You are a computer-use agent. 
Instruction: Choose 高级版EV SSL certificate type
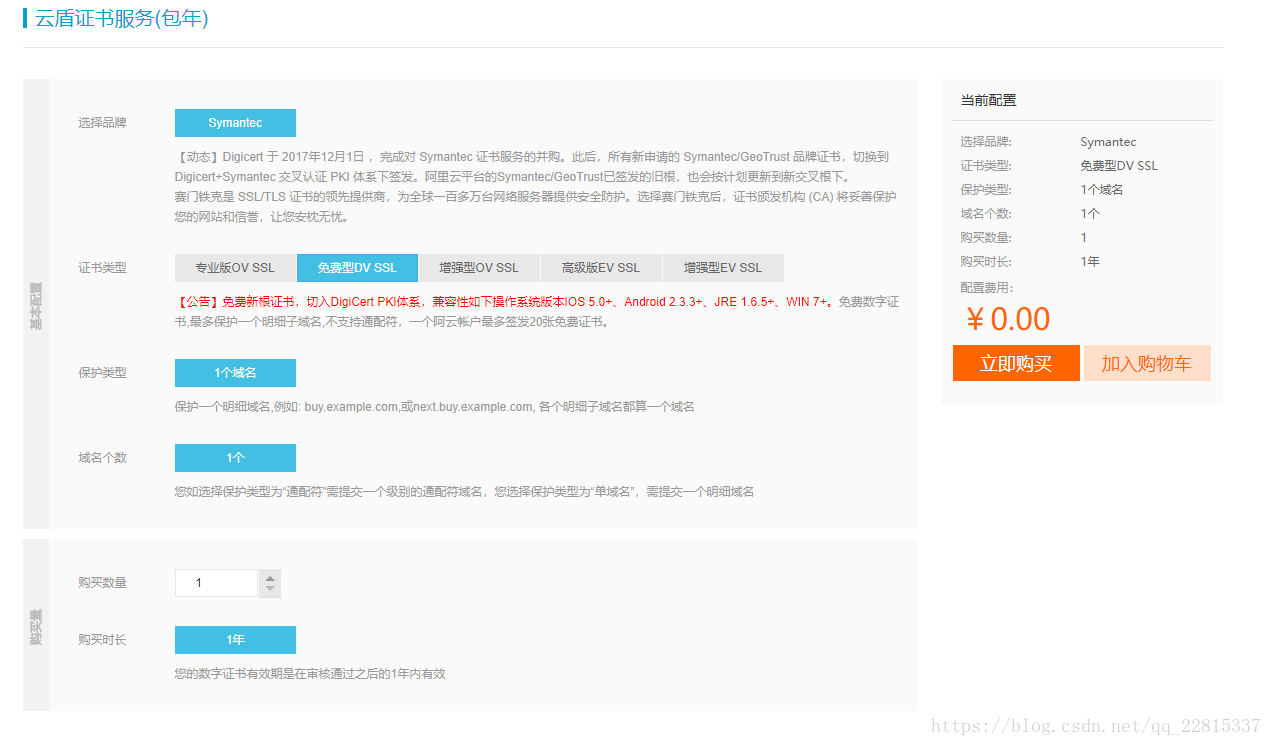[601, 268]
